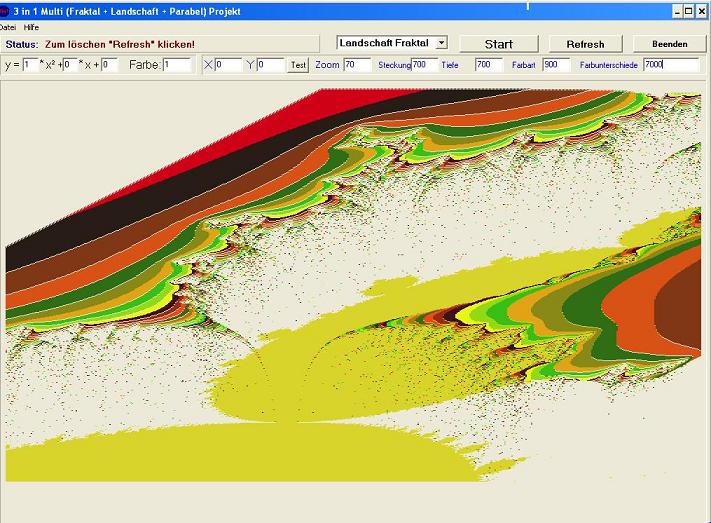The height and width of the screenshot is (523, 711).
Task: Select the constant term input field
Action: (x=109, y=65)
